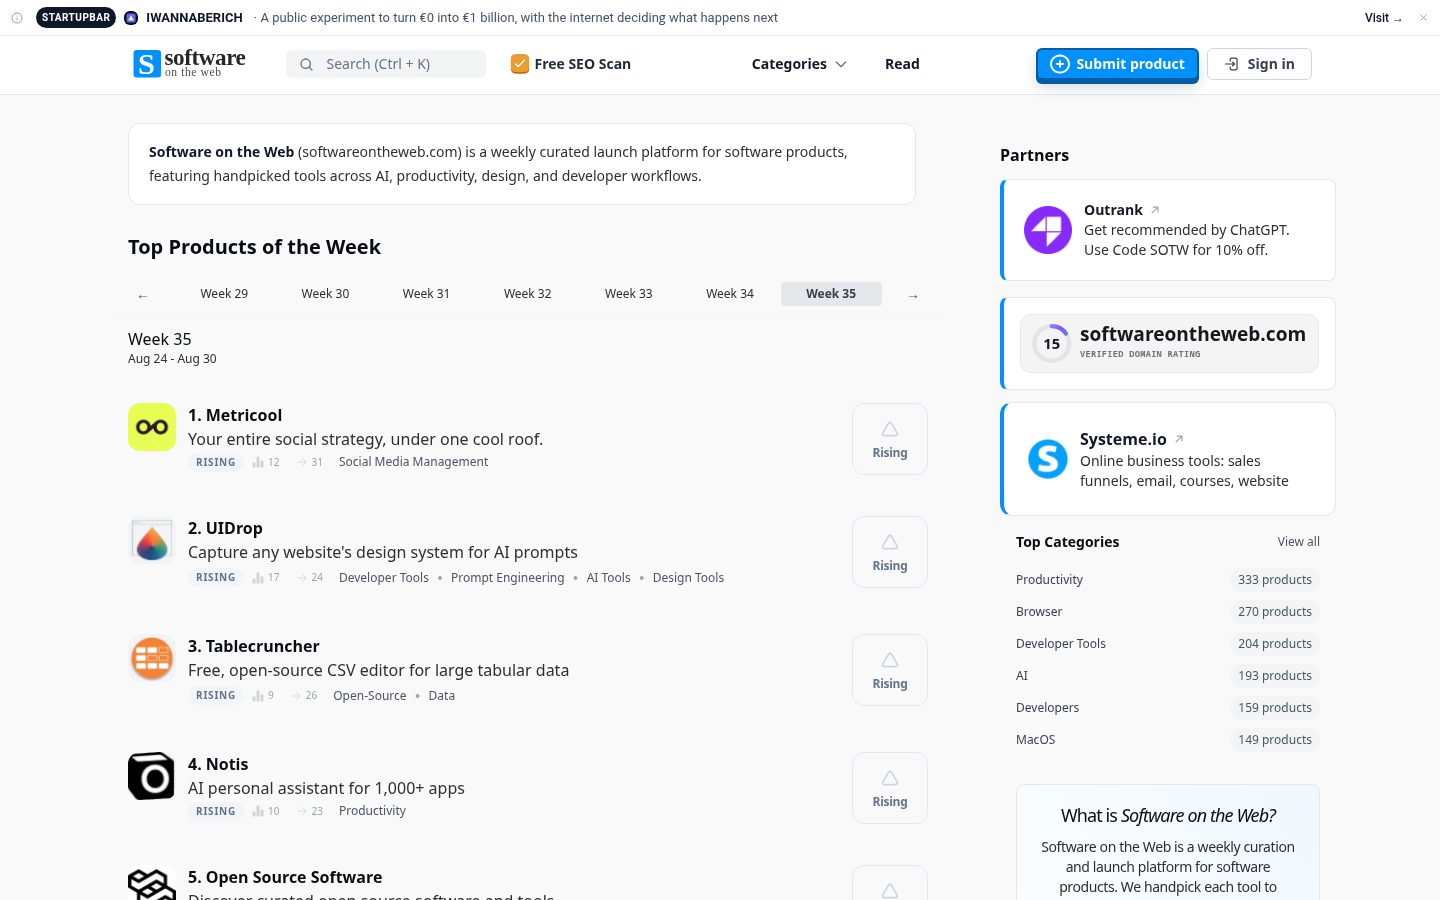Focus the Search (Ctrl + K) field

pos(386,64)
